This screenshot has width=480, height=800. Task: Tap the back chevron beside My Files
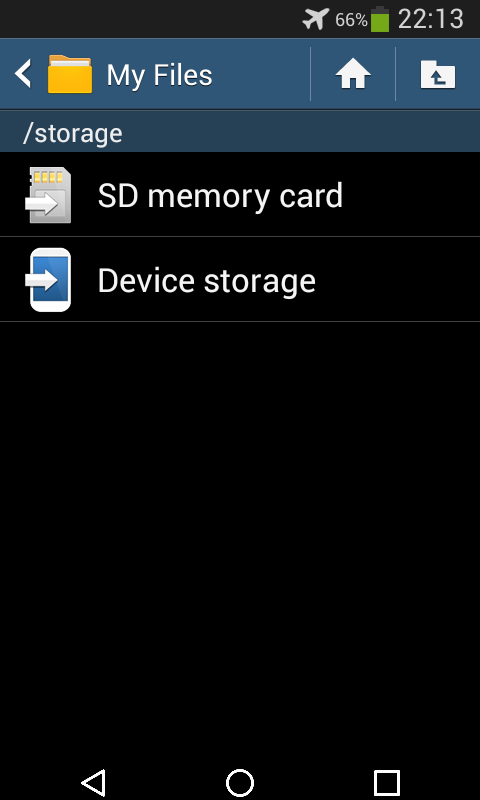click(x=23, y=73)
